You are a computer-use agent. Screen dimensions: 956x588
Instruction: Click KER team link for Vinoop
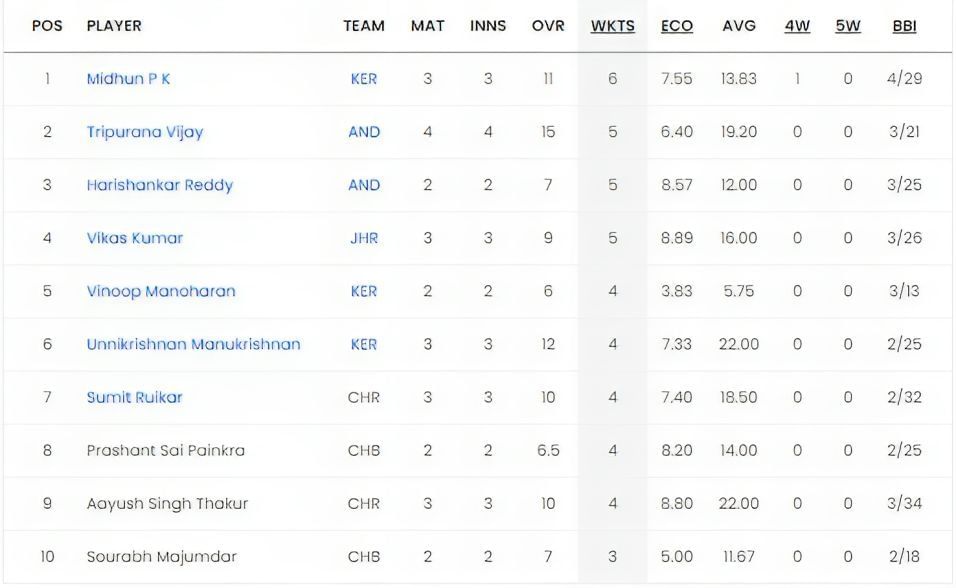[364, 291]
